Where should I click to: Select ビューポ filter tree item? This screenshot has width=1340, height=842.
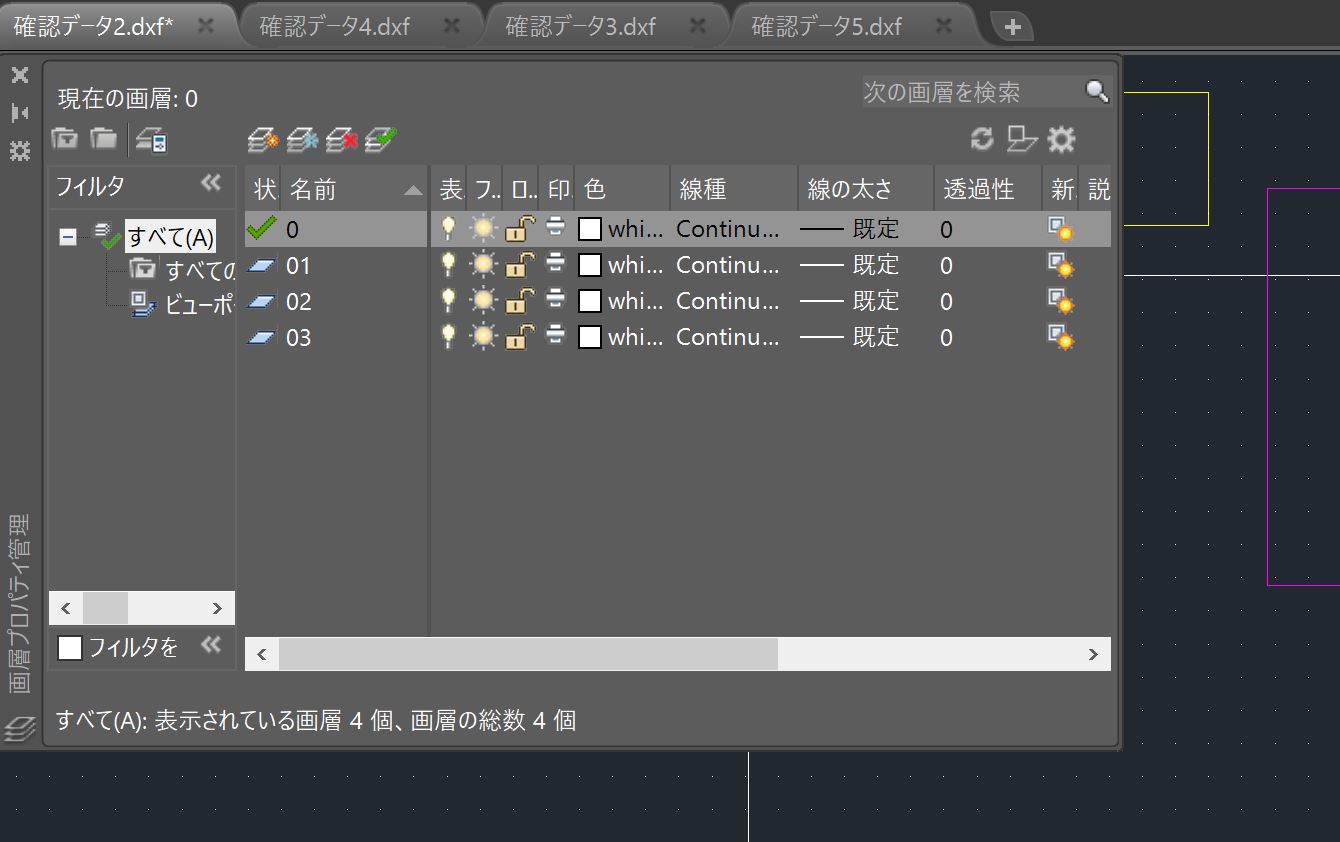[x=183, y=305]
